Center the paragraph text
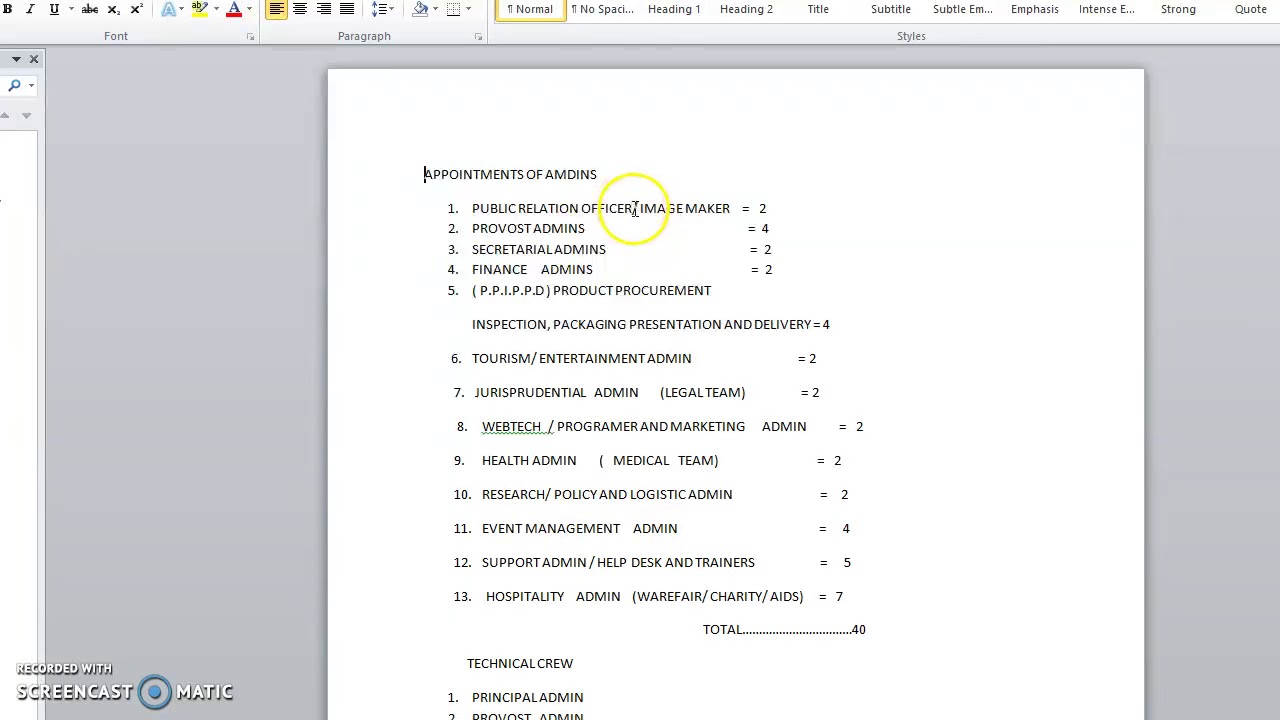This screenshot has height=720, width=1280. 299,9
